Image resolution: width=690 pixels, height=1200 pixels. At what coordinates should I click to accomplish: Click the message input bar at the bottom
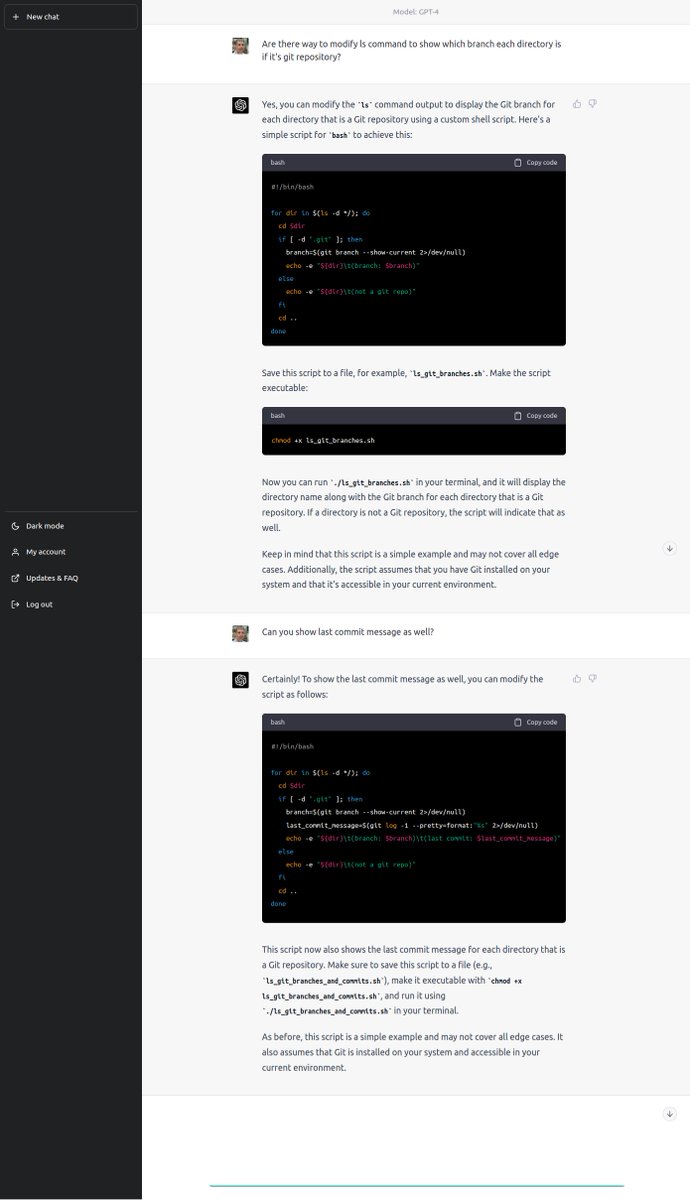(x=416, y=1187)
